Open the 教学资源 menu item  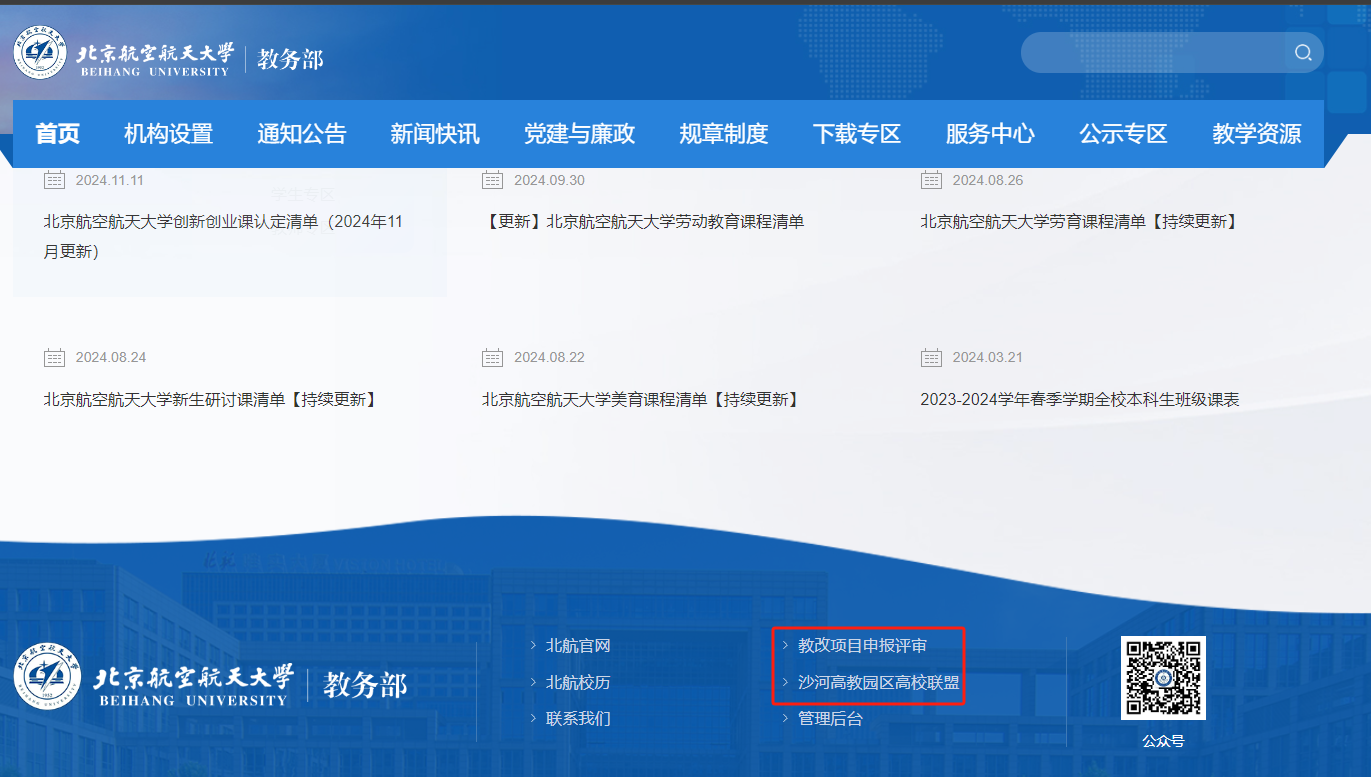coord(1256,134)
